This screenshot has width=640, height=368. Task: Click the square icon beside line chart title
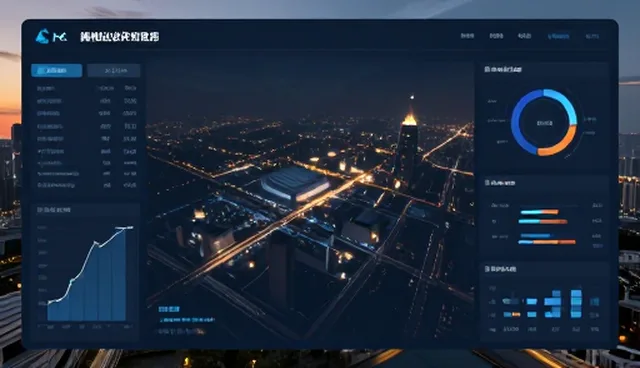click(40, 210)
